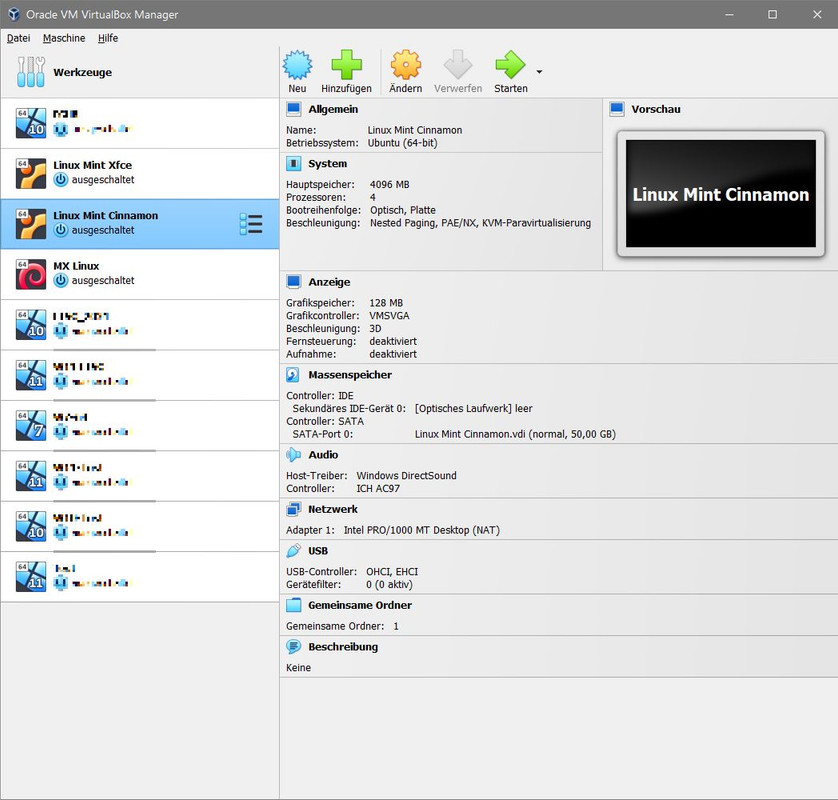Click the Allgemein section icon
This screenshot has height=800, width=838.
tap(293, 109)
